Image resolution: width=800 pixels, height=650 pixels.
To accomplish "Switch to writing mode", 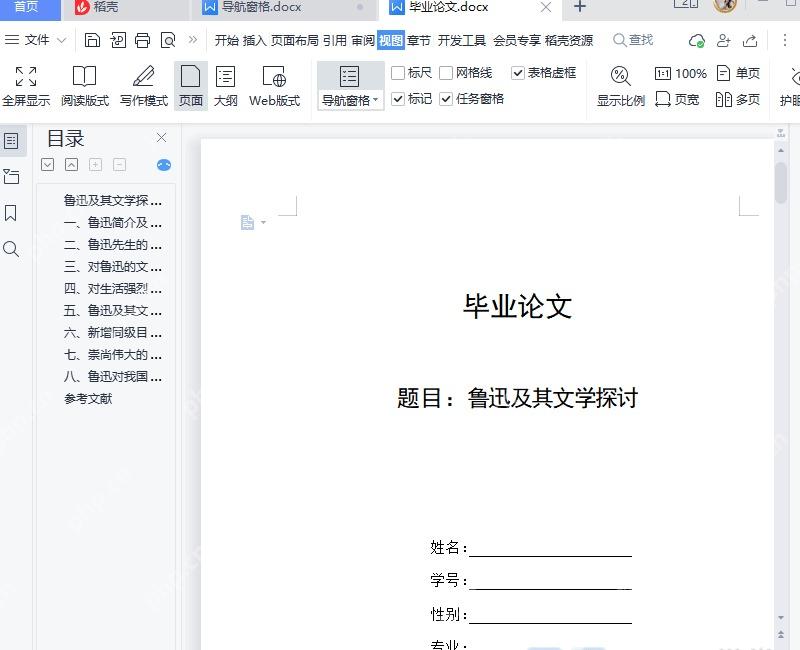I will click(x=144, y=86).
